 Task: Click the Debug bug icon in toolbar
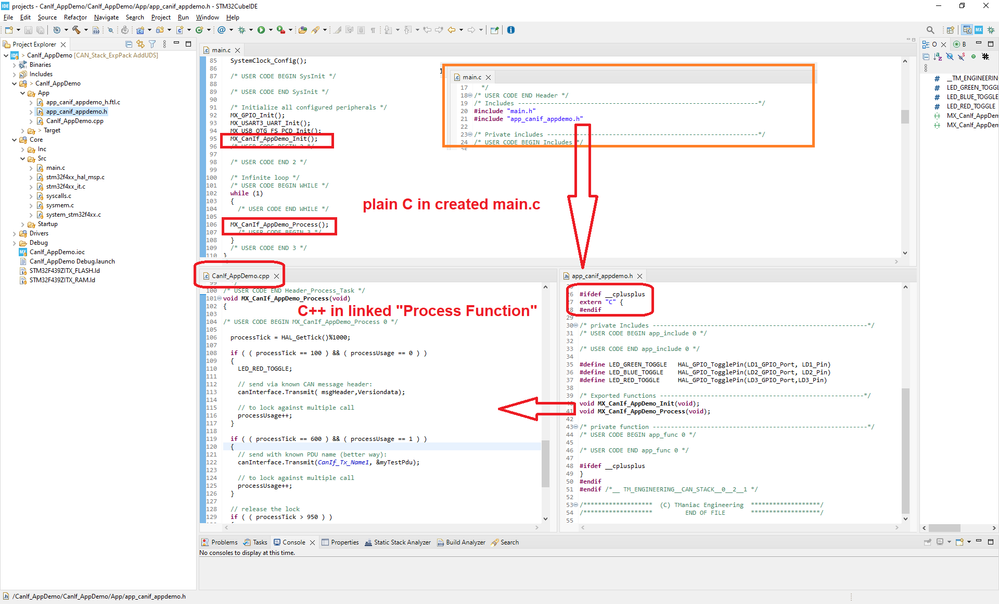241,29
